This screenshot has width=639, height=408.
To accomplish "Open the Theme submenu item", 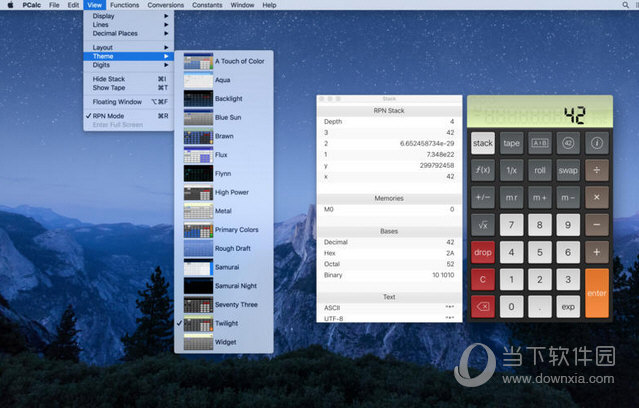I will (128, 56).
